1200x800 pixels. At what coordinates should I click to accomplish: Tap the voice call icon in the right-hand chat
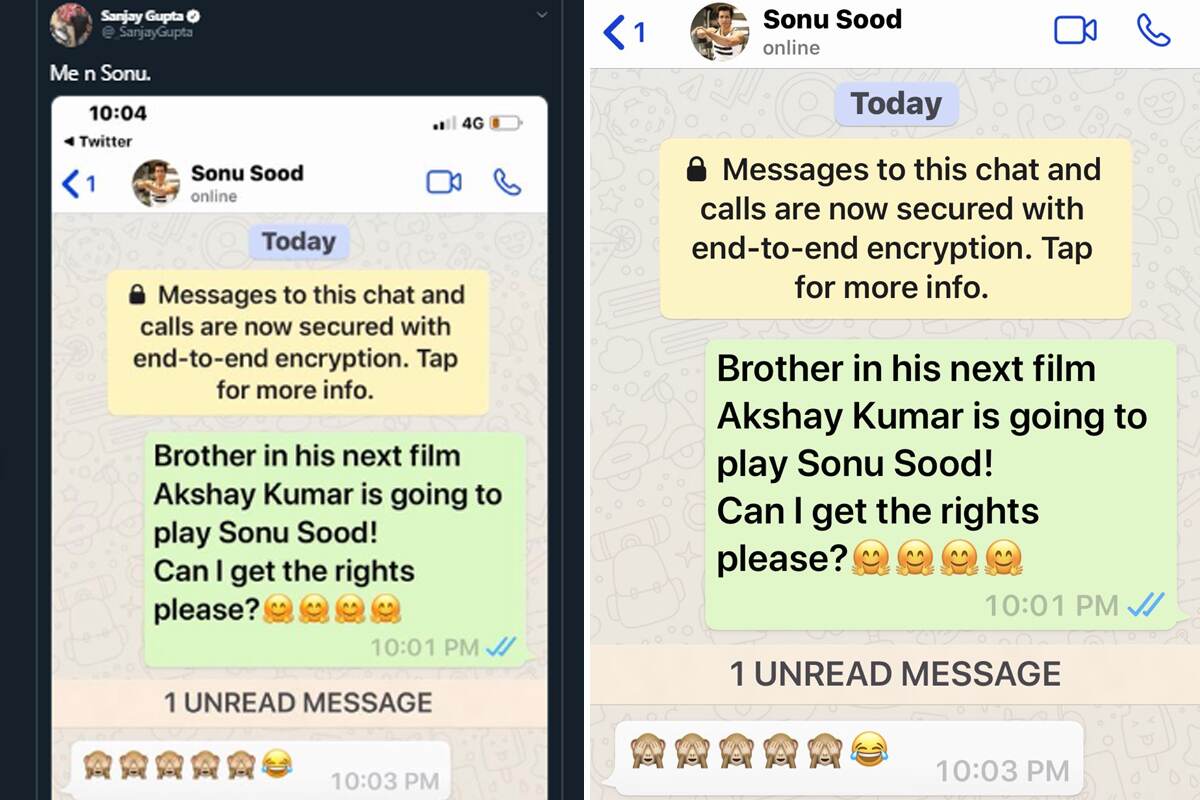1153,30
